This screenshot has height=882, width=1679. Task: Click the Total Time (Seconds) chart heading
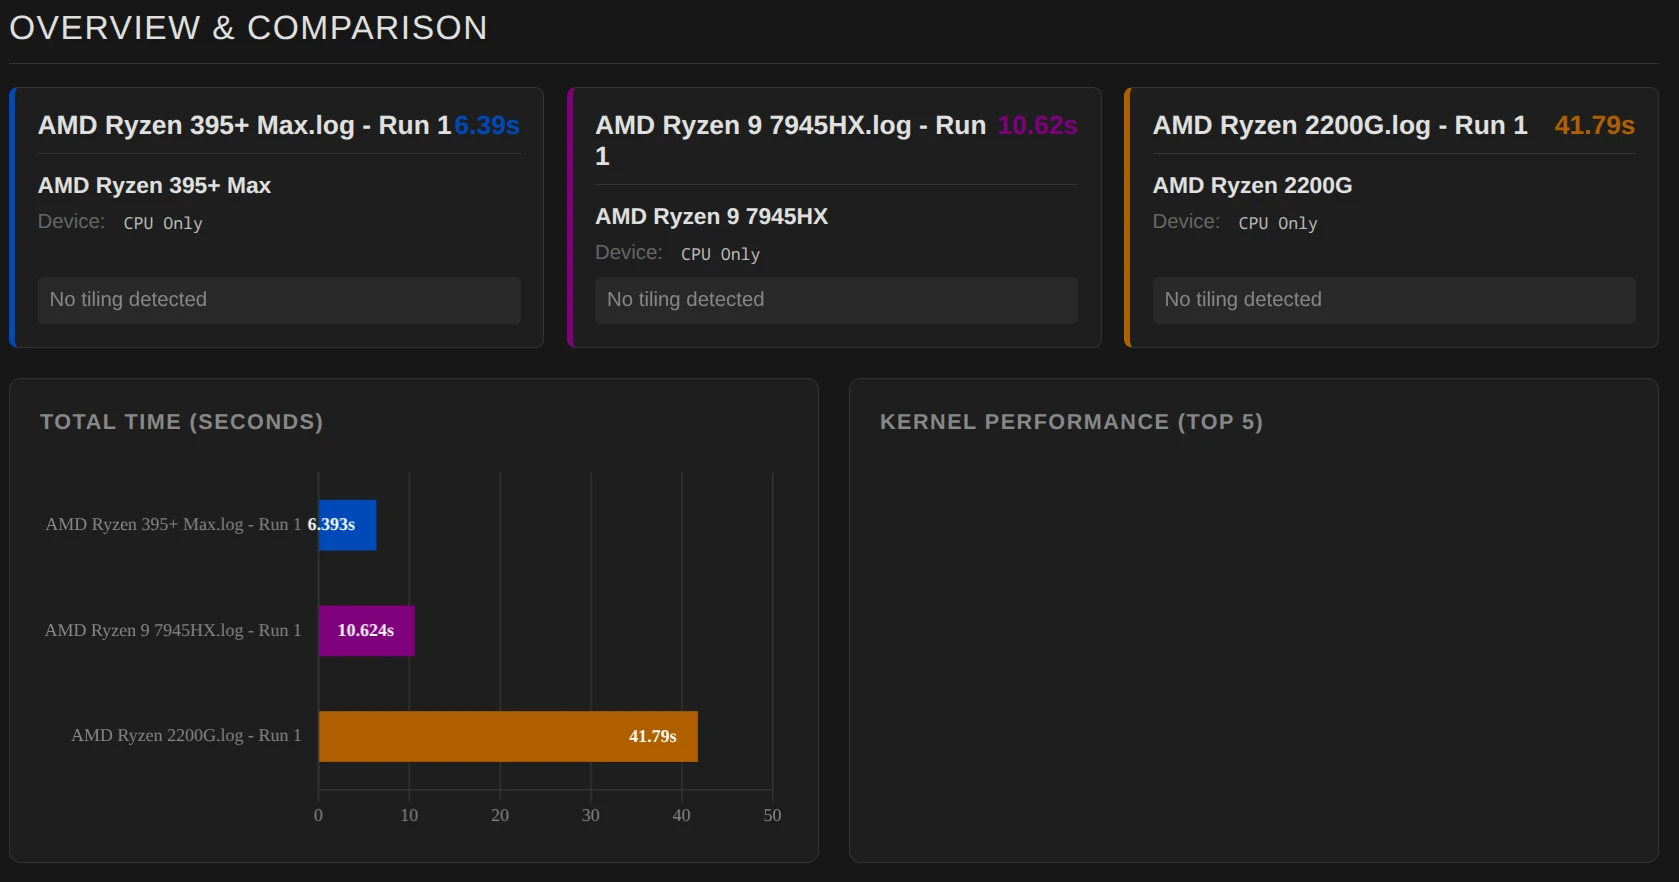point(181,422)
